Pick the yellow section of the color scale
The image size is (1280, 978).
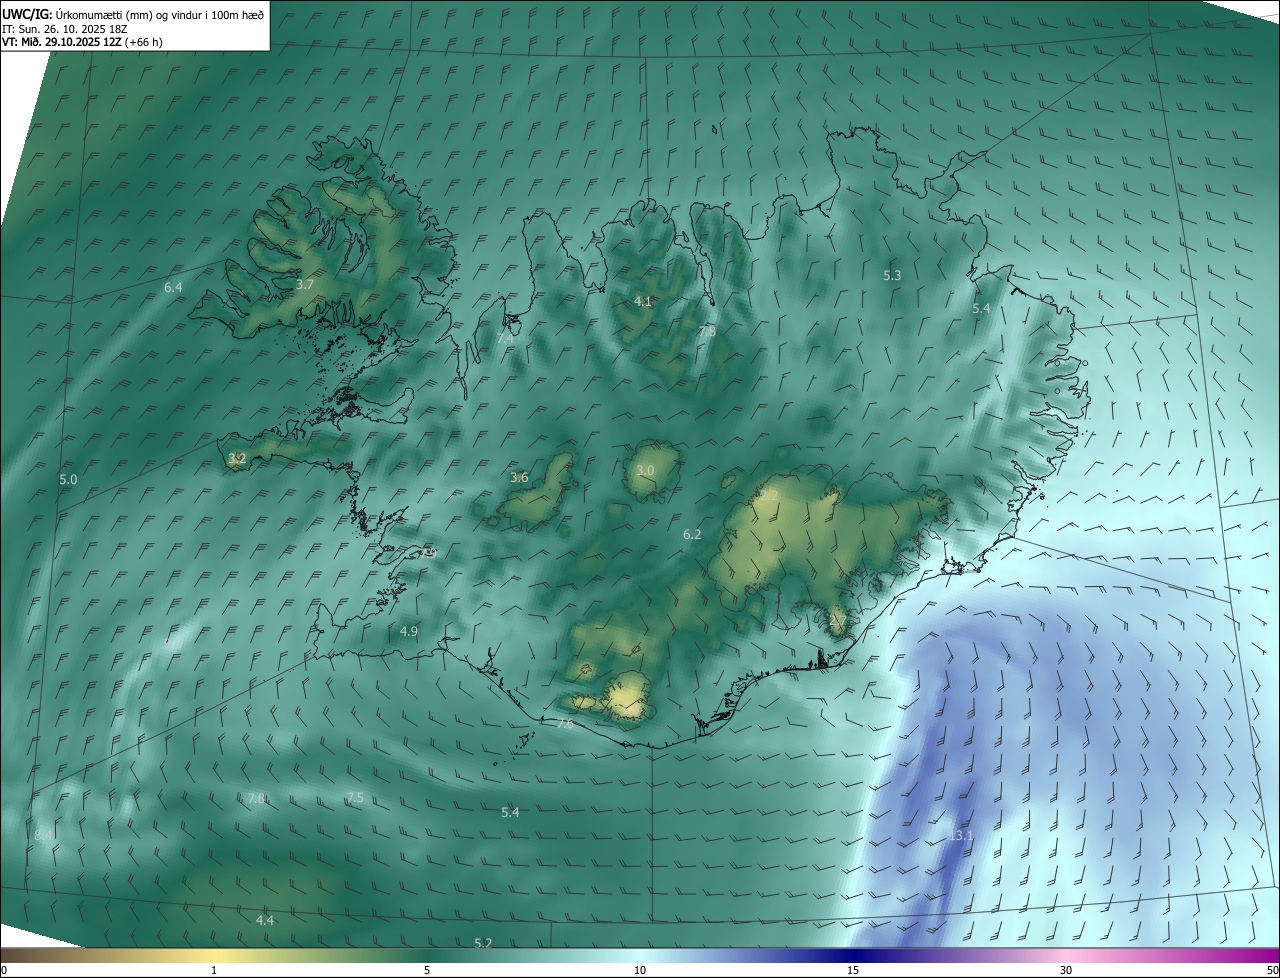(214, 955)
